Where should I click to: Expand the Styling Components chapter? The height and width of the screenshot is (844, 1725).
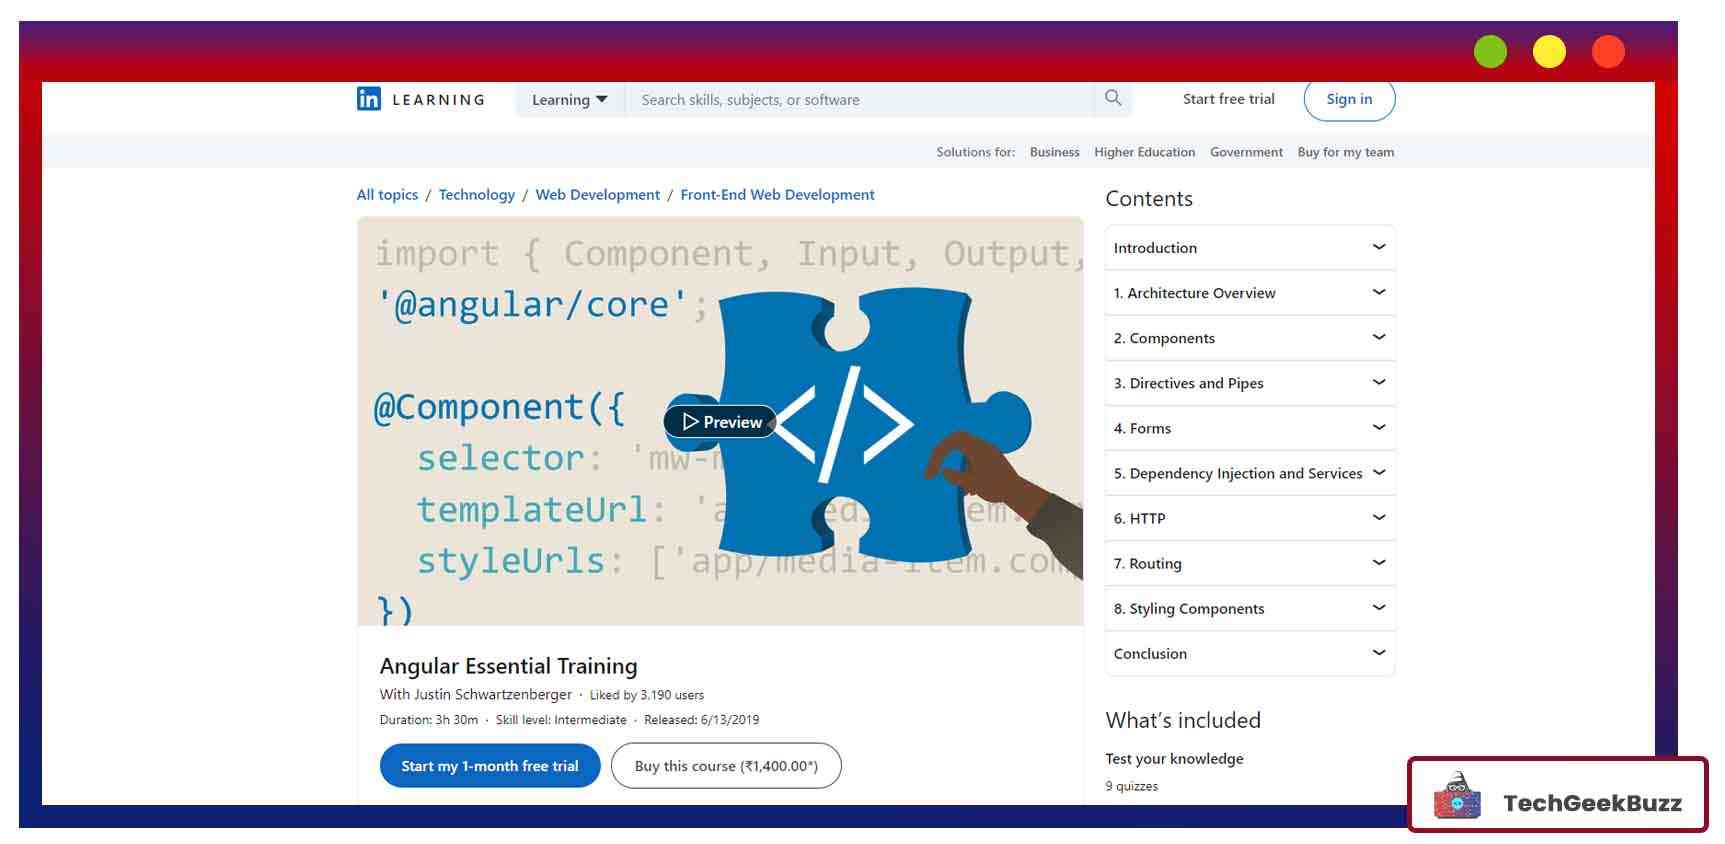(1249, 608)
